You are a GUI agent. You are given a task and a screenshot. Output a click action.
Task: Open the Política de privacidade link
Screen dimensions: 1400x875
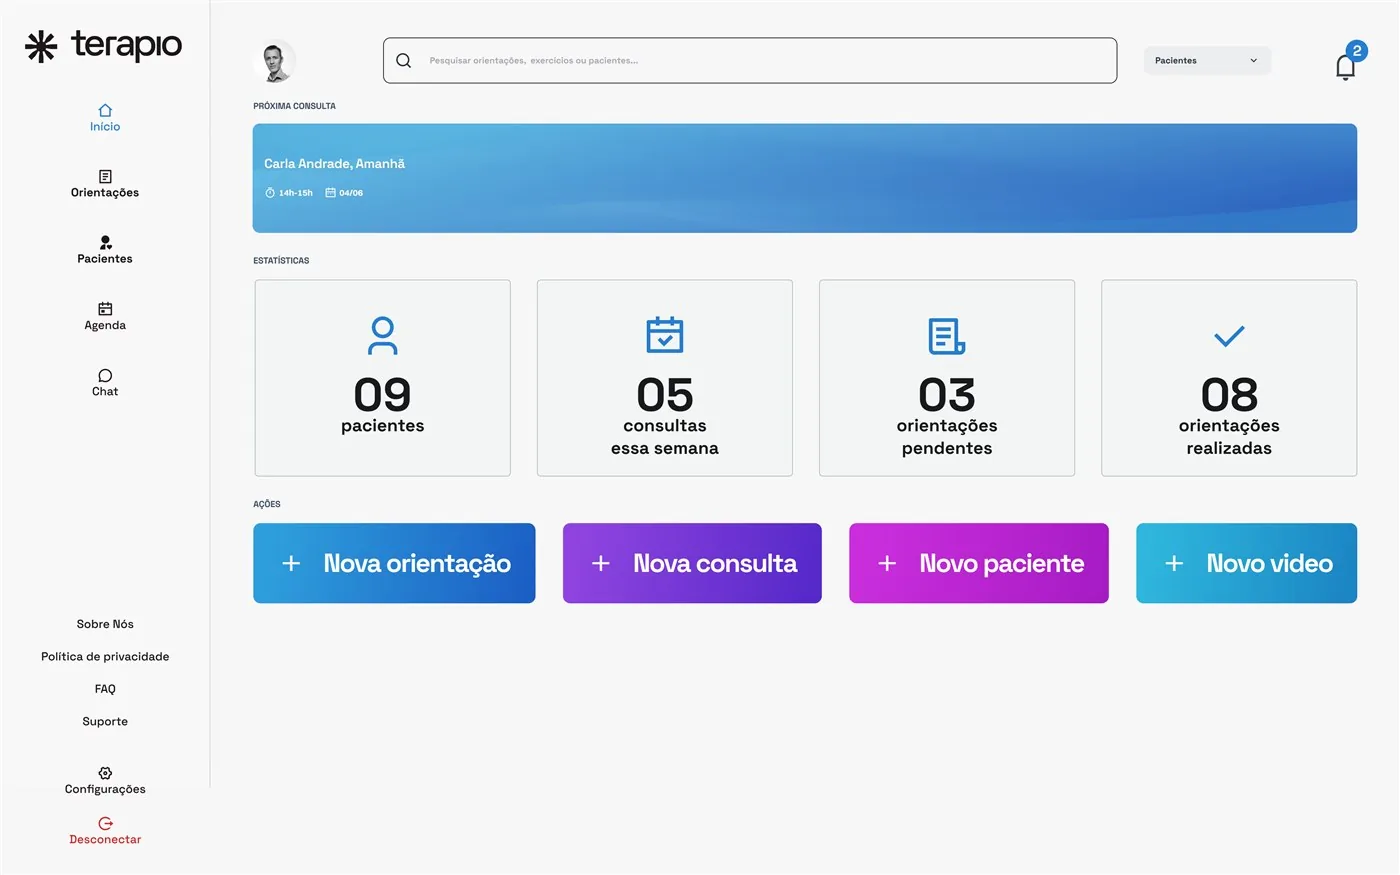point(105,656)
